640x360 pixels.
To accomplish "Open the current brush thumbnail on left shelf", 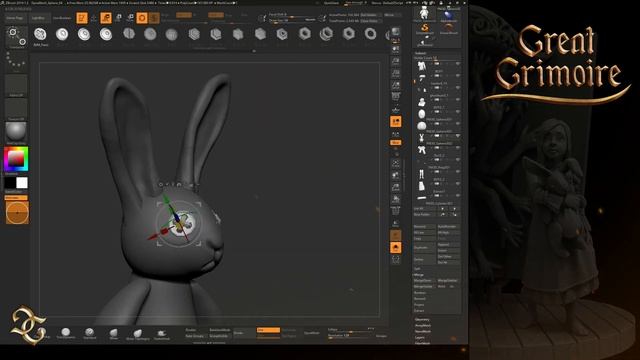I will coord(16,38).
